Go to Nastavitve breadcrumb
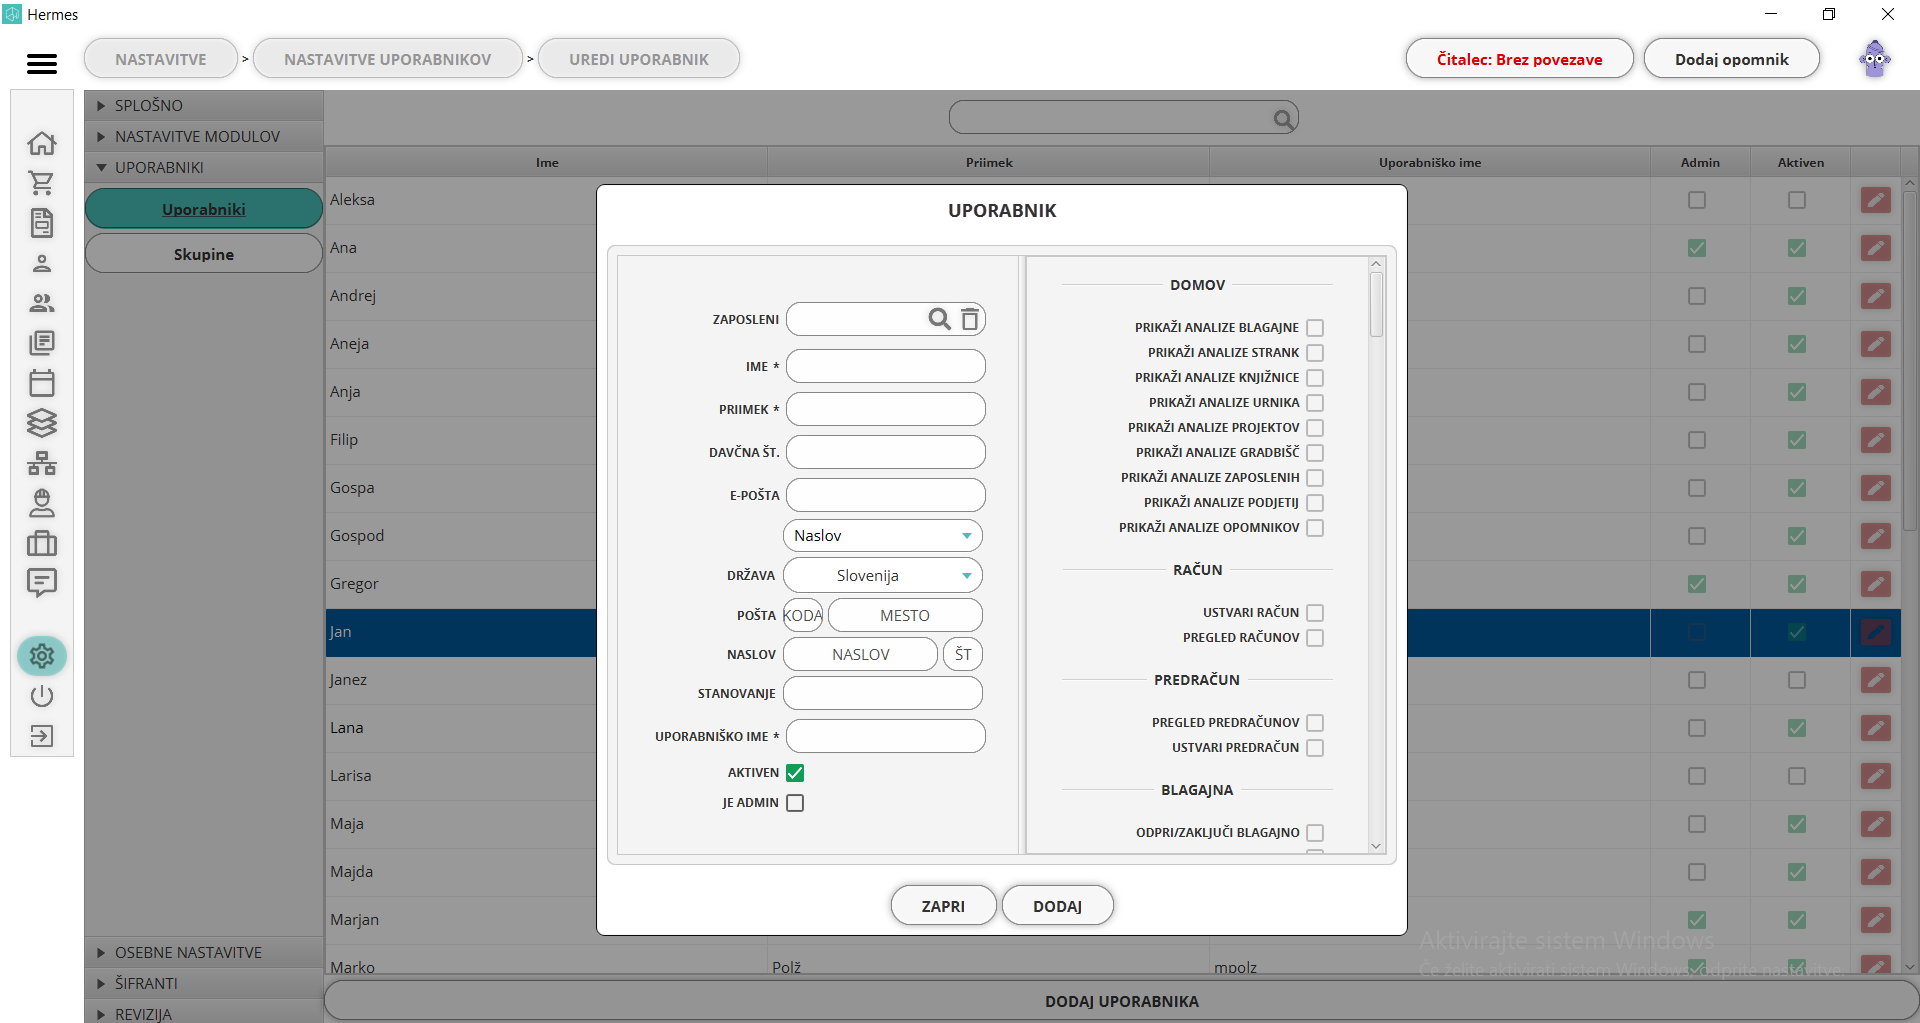 (x=161, y=59)
